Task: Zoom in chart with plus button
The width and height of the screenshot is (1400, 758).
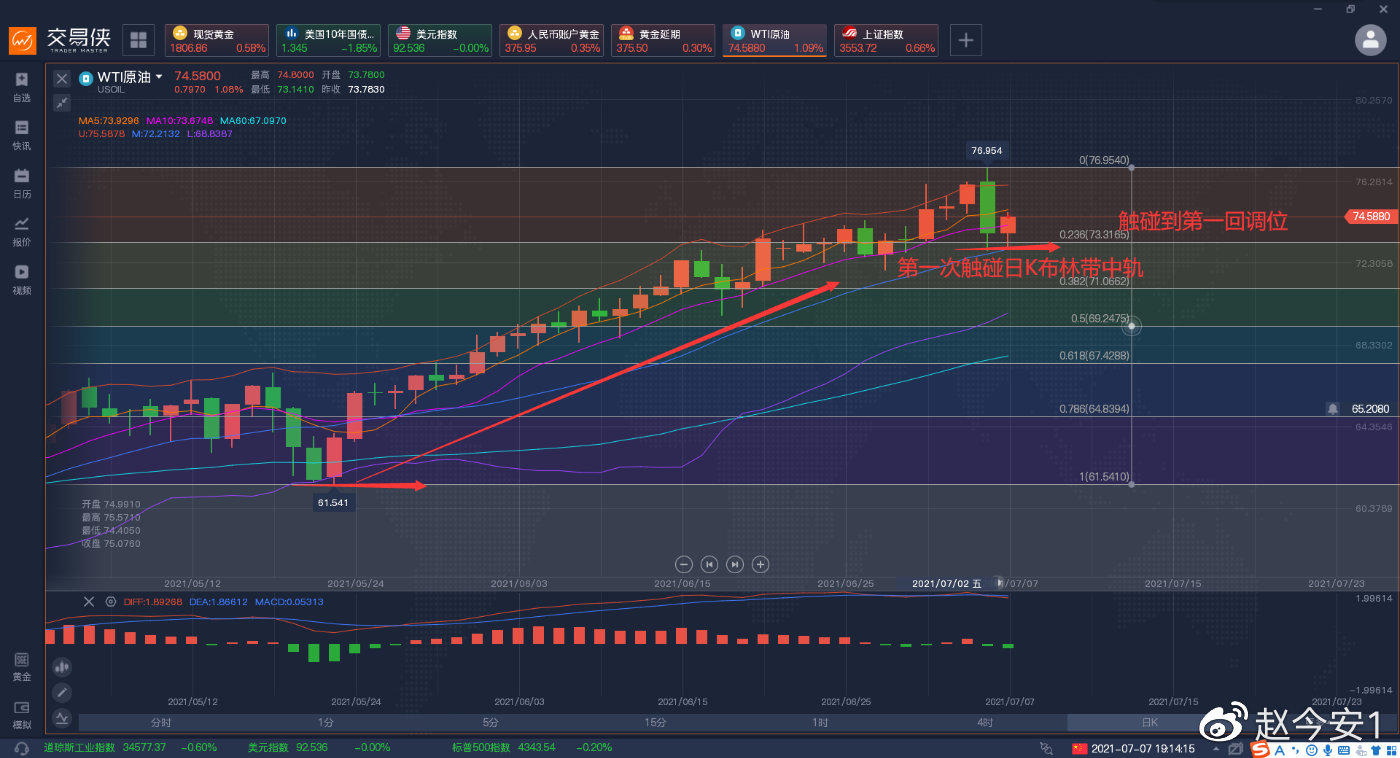Action: point(760,564)
